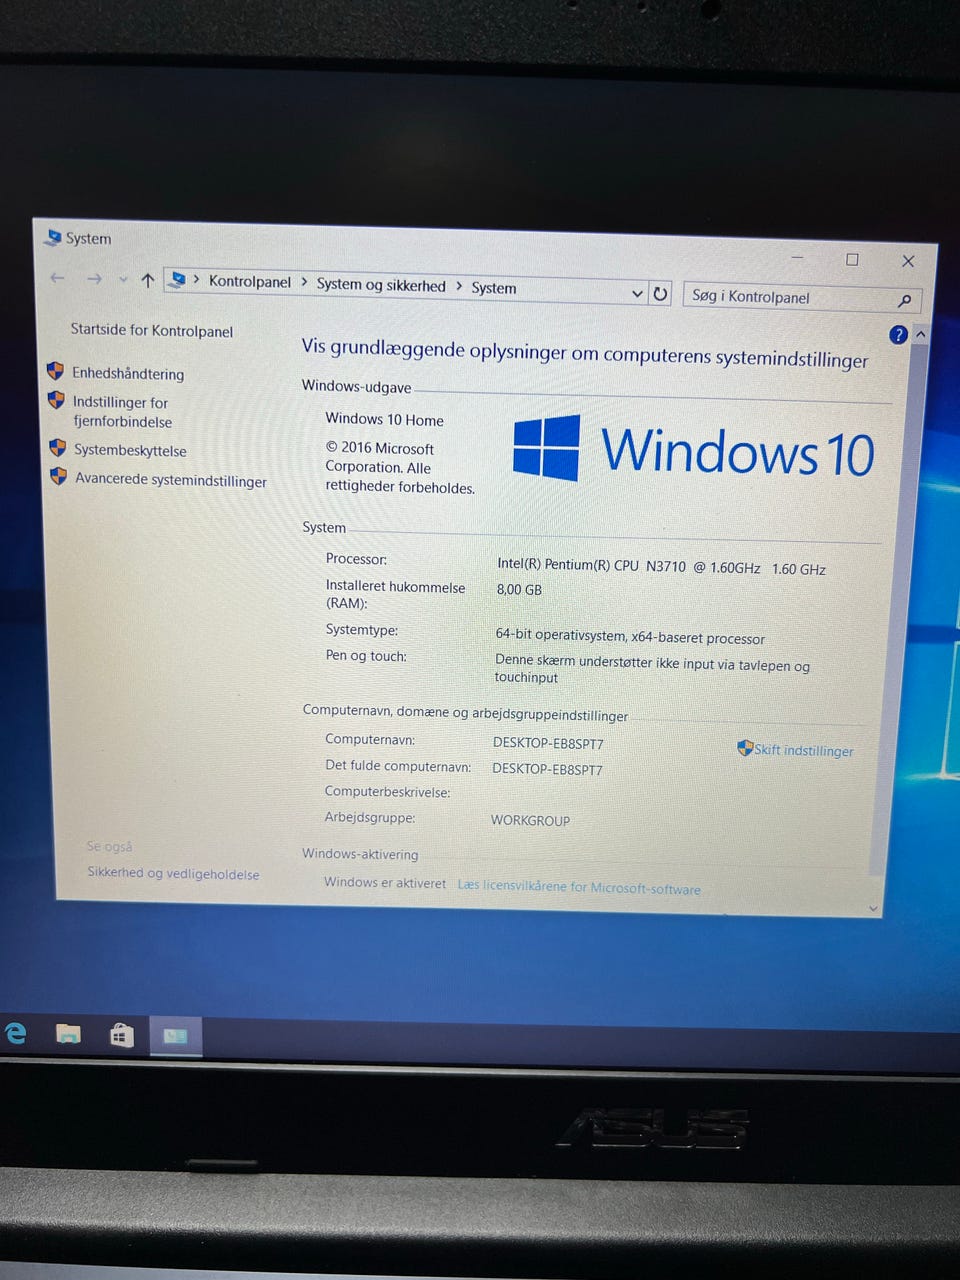
Task: Close the System window
Action: tap(908, 261)
